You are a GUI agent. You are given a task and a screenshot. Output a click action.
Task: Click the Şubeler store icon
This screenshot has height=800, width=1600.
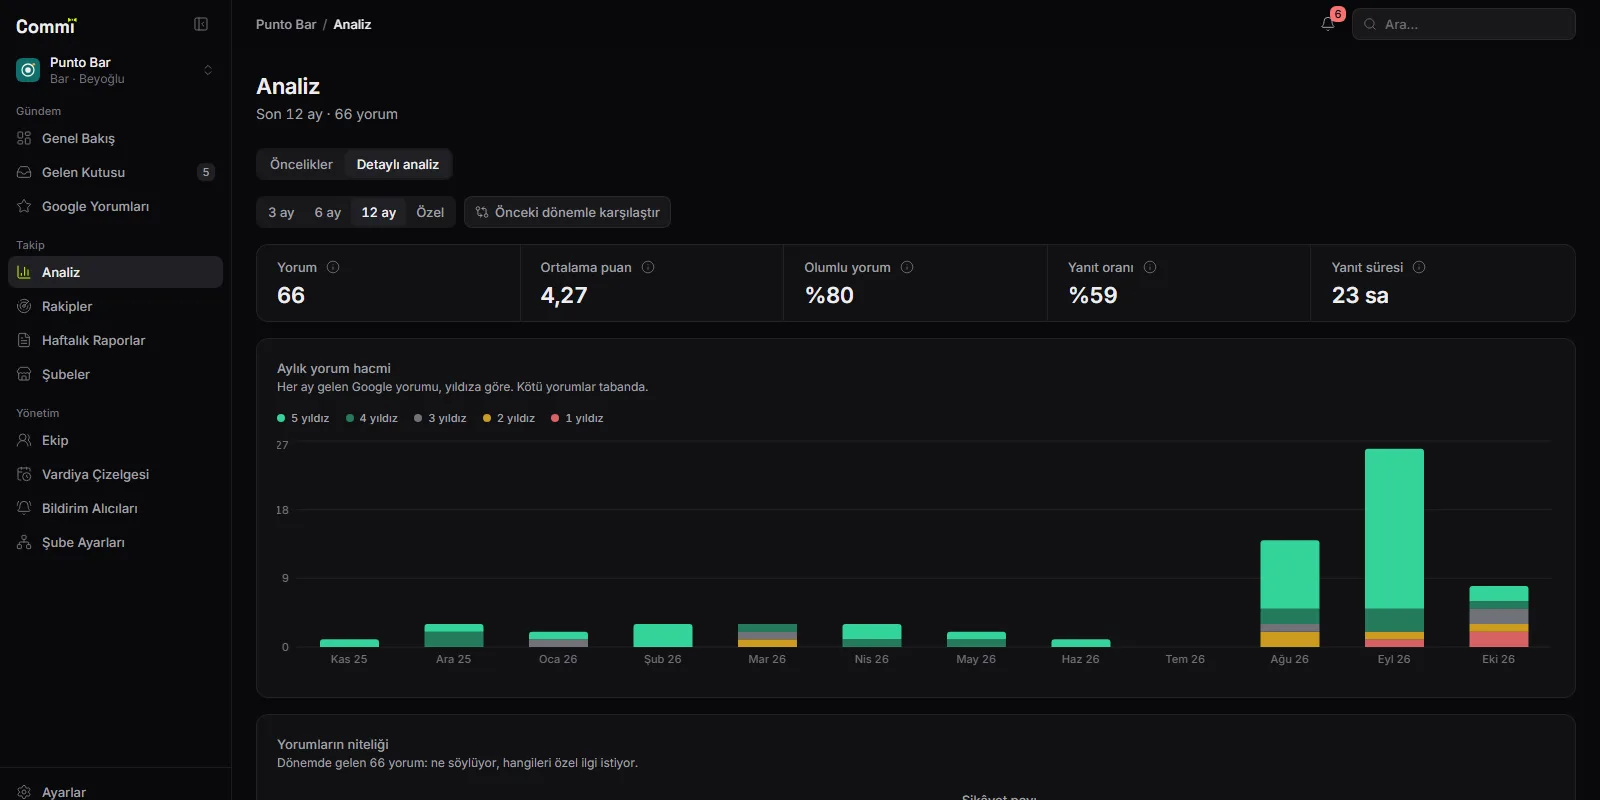pos(24,374)
